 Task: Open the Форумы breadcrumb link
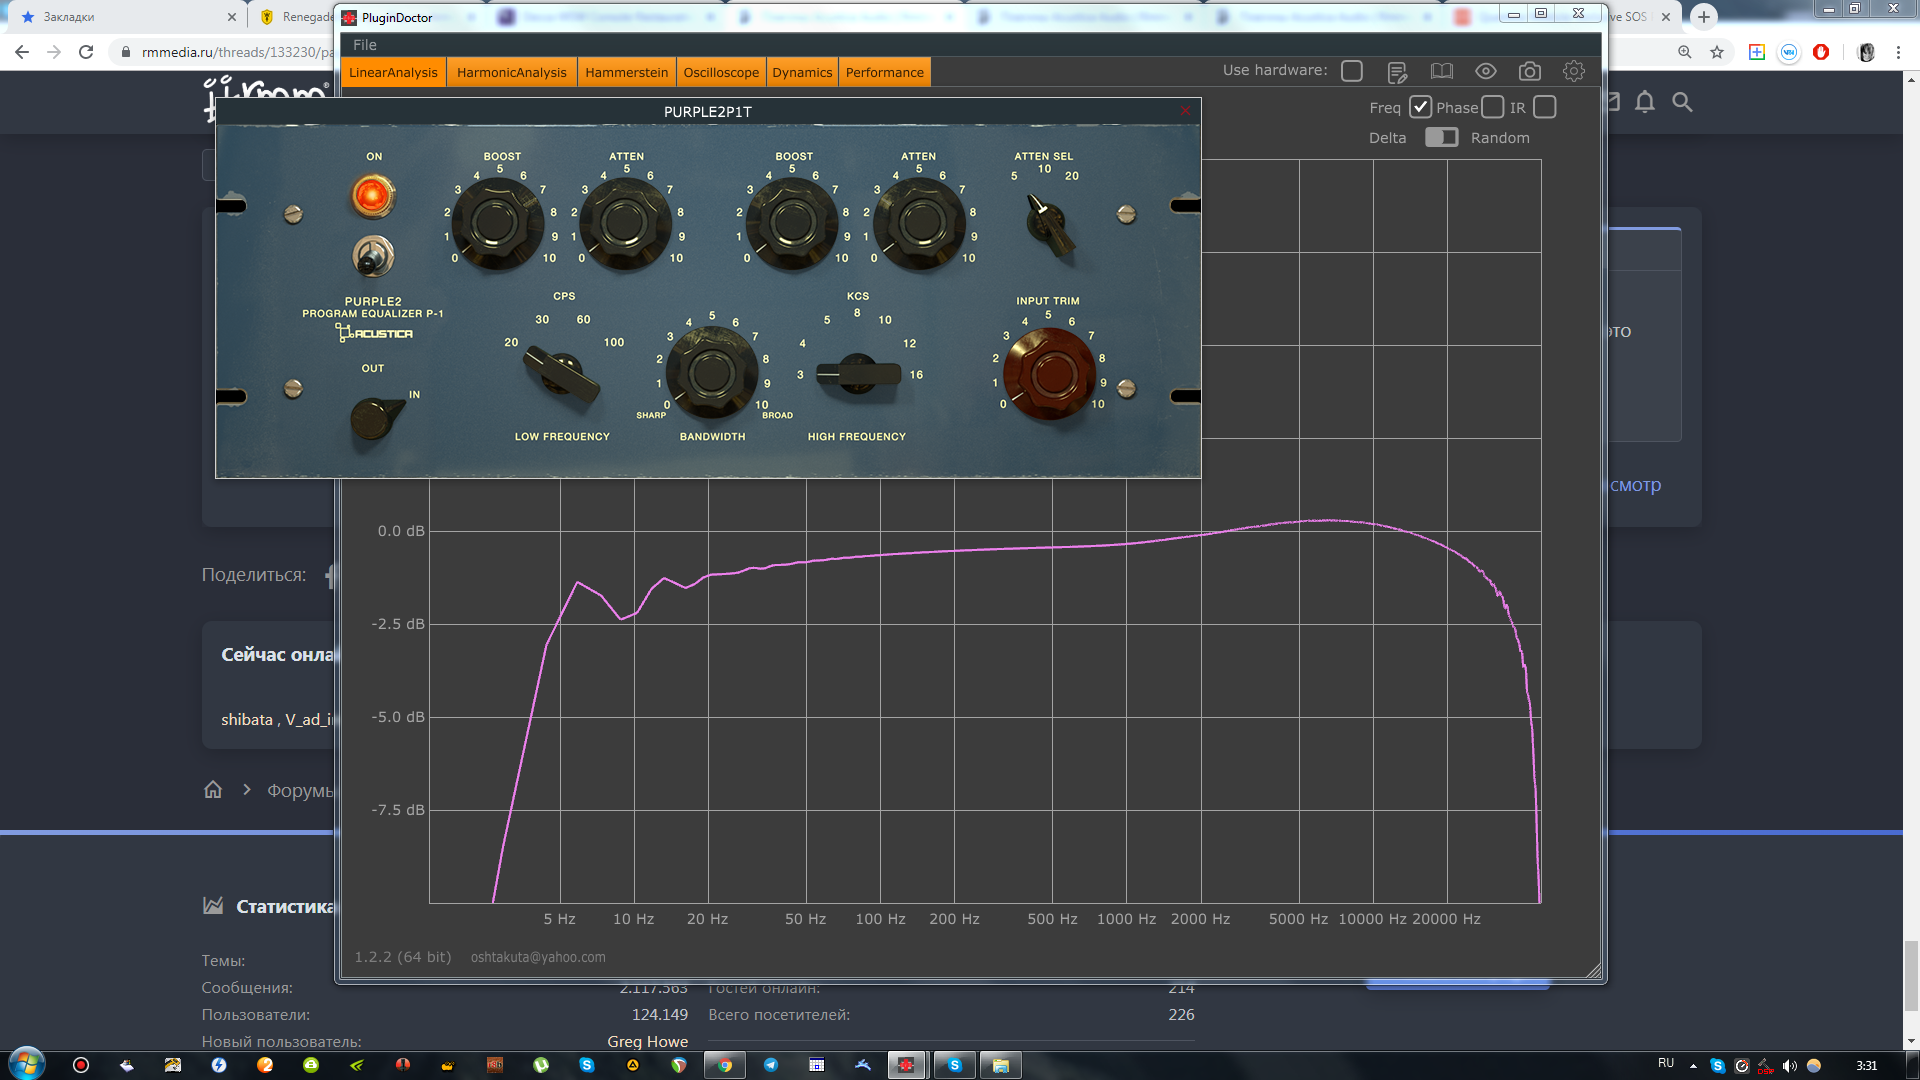click(299, 791)
